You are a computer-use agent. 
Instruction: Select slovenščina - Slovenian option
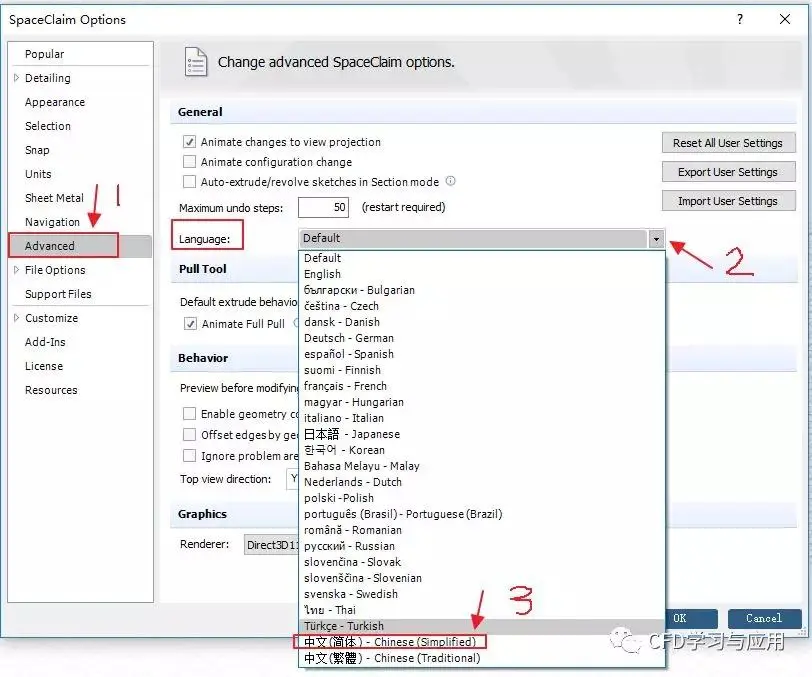tap(482, 578)
